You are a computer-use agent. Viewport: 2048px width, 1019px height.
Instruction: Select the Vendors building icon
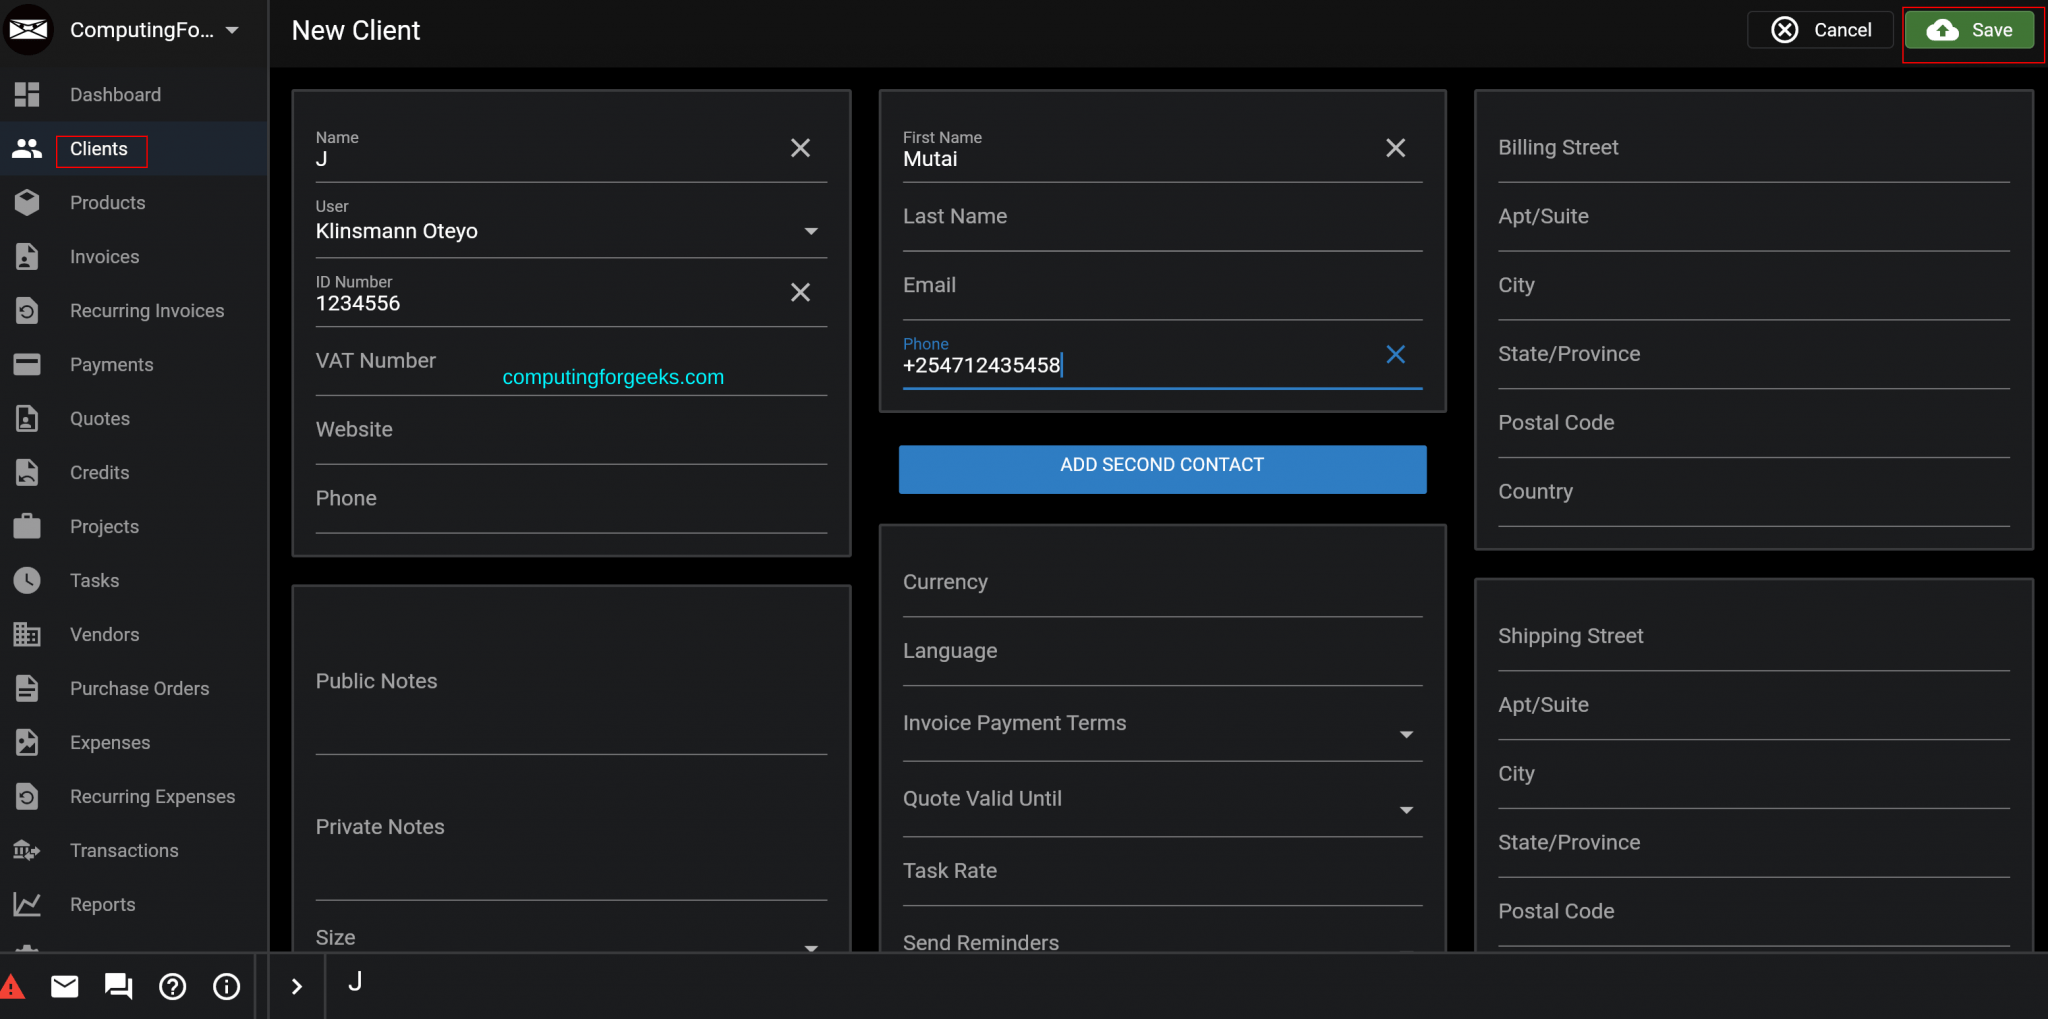(x=27, y=634)
